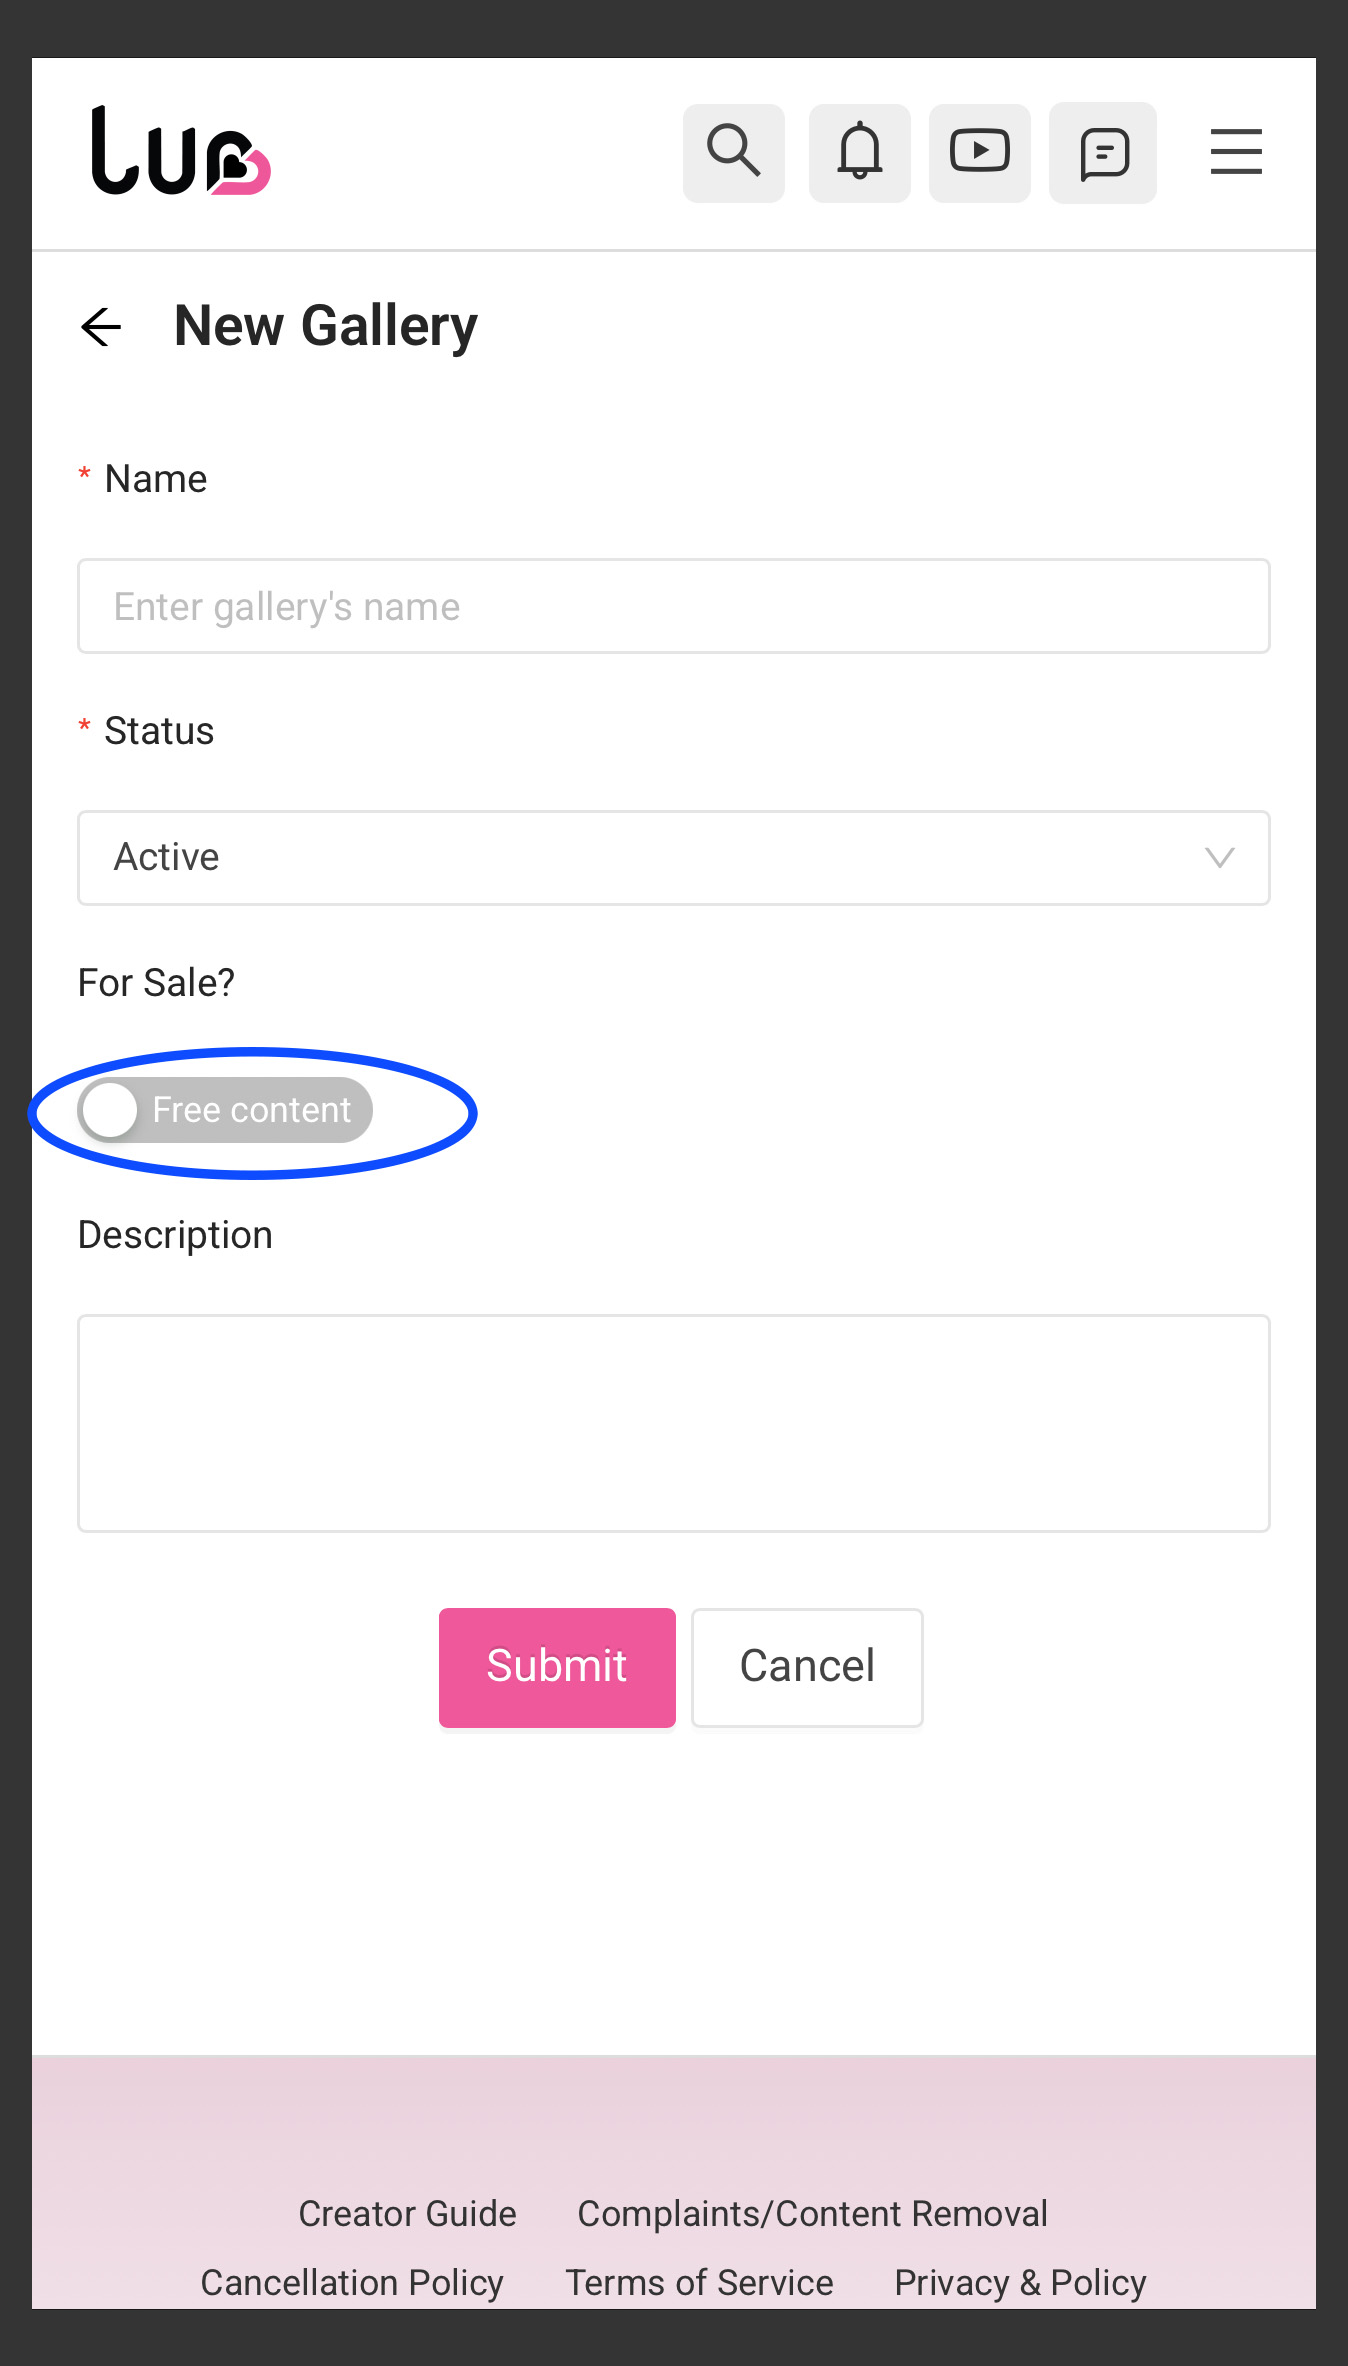Open notifications bell icon
Image resolution: width=1348 pixels, height=2366 pixels.
click(x=860, y=153)
